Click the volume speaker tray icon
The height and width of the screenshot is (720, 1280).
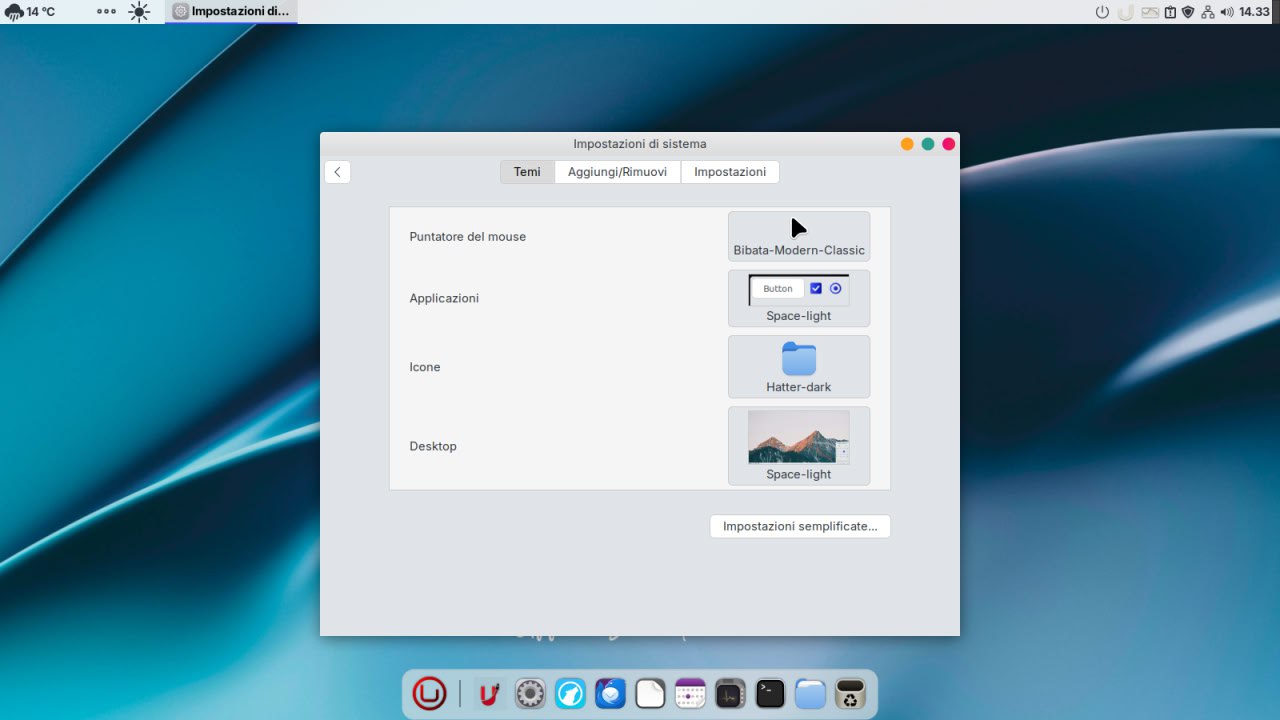coord(1227,12)
